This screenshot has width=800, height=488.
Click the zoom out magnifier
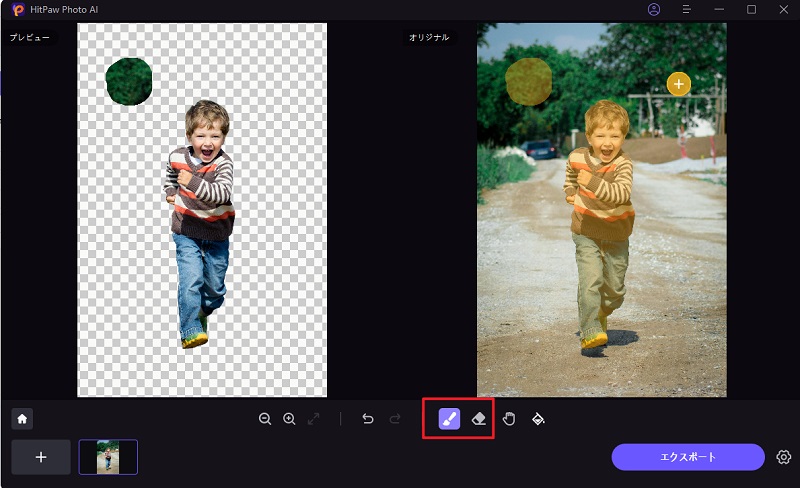[x=265, y=419]
